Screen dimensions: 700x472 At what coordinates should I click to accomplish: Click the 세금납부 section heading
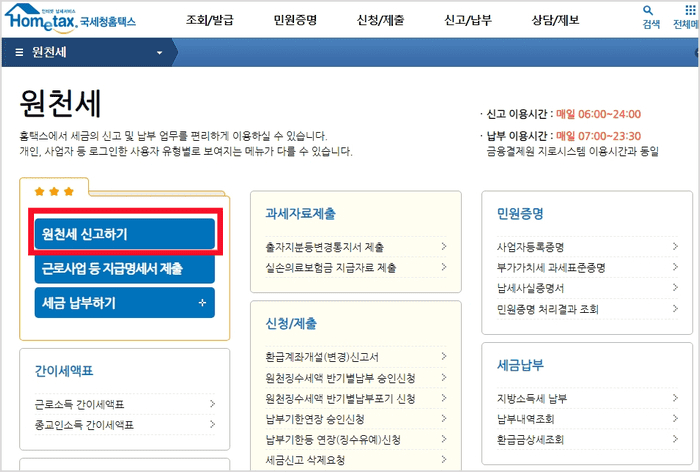click(520, 365)
